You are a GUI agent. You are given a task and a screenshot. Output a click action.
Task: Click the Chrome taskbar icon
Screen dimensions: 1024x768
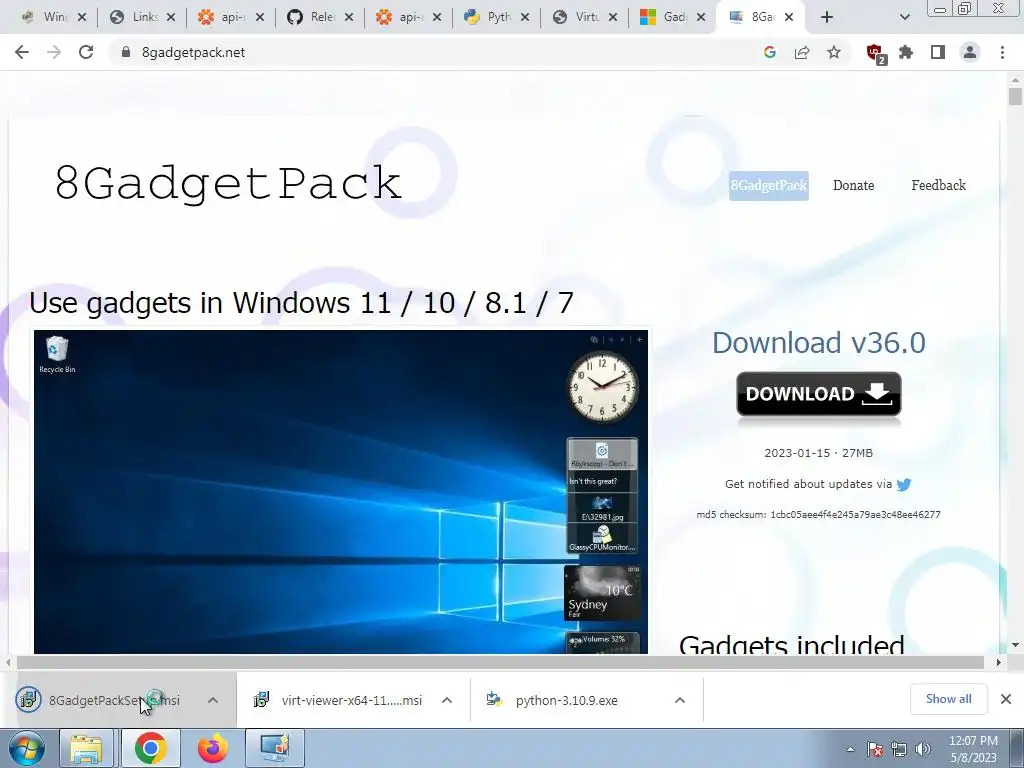(150, 748)
